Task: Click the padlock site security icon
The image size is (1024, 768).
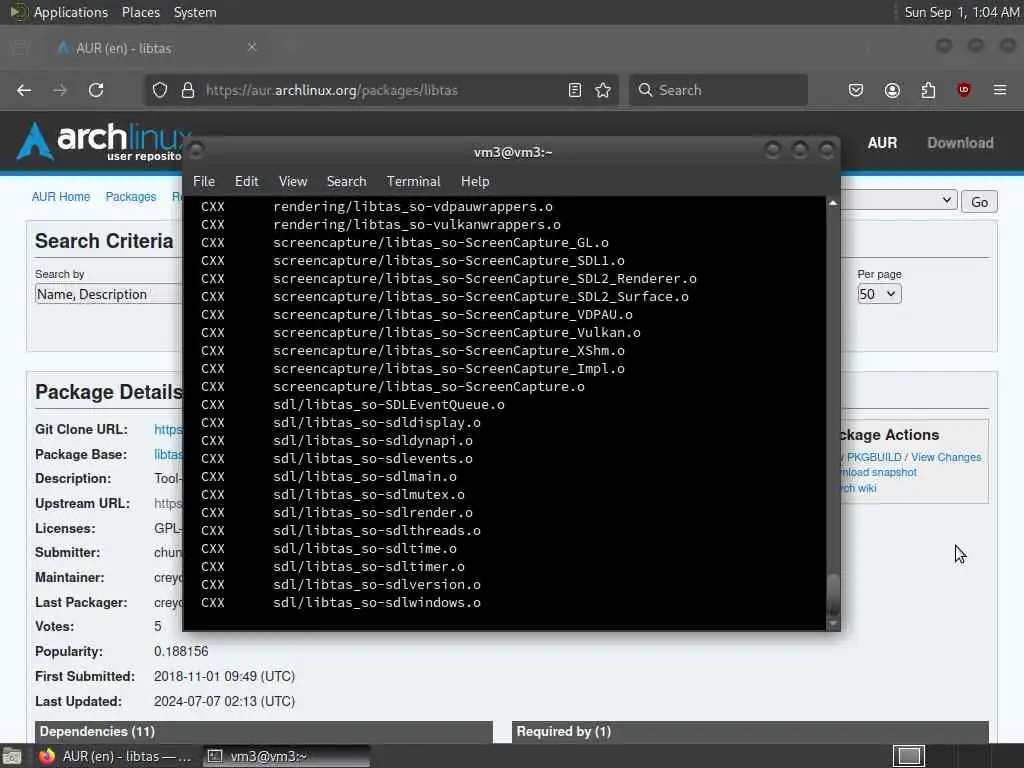Action: (188, 90)
